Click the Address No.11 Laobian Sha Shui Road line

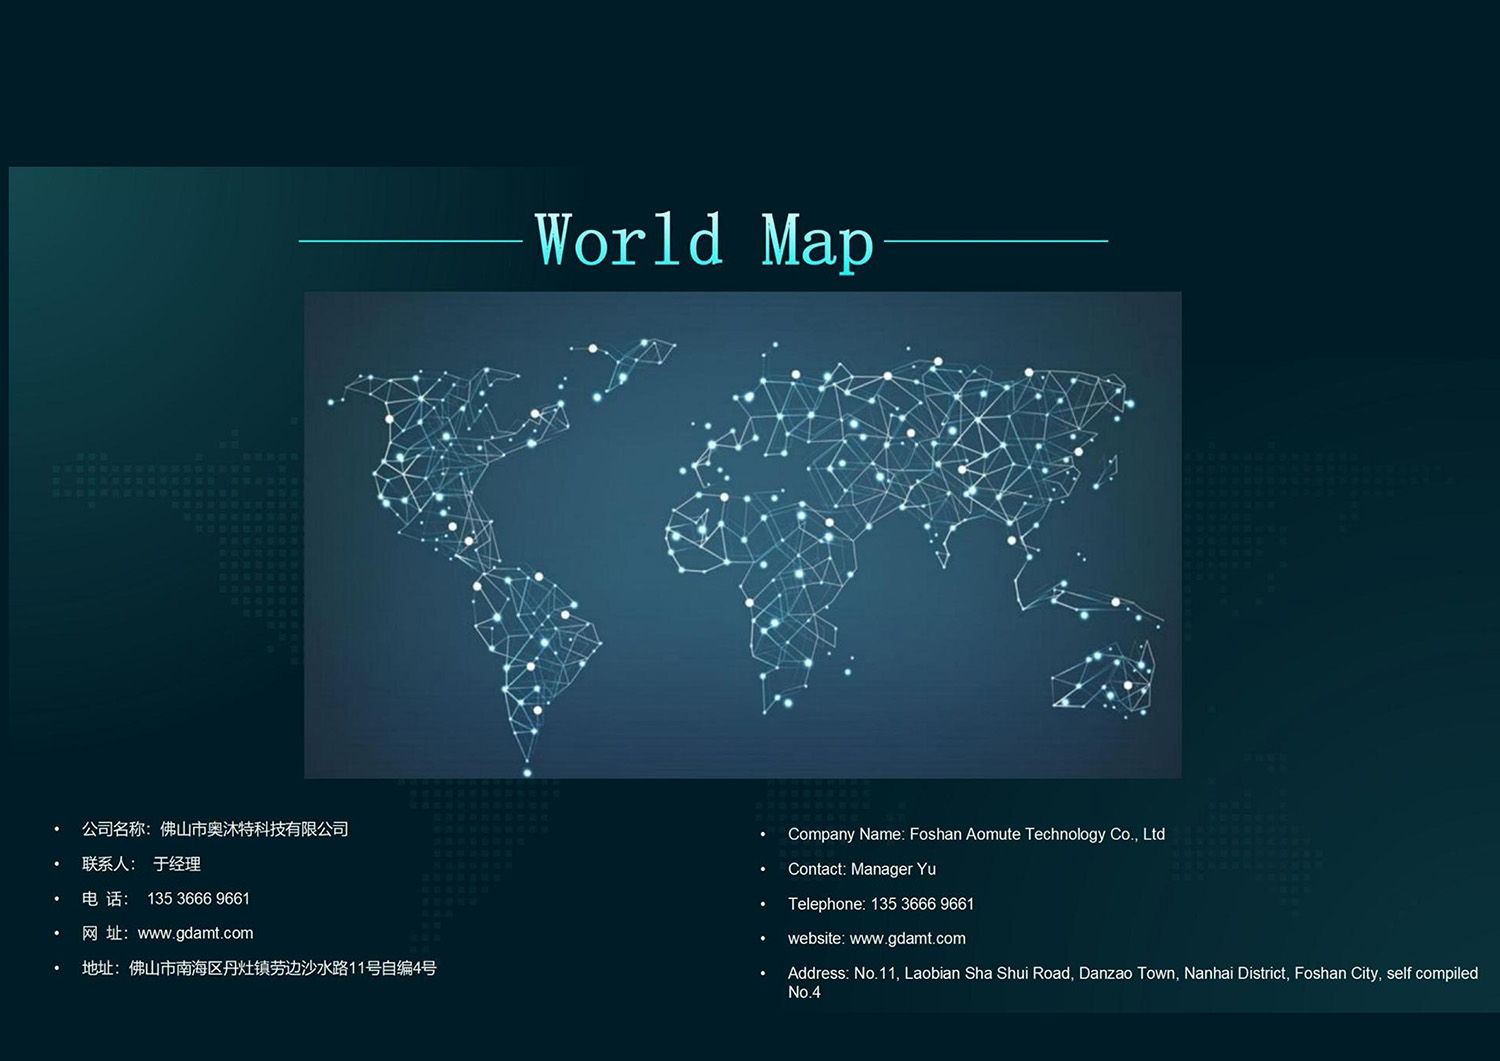click(x=1133, y=982)
